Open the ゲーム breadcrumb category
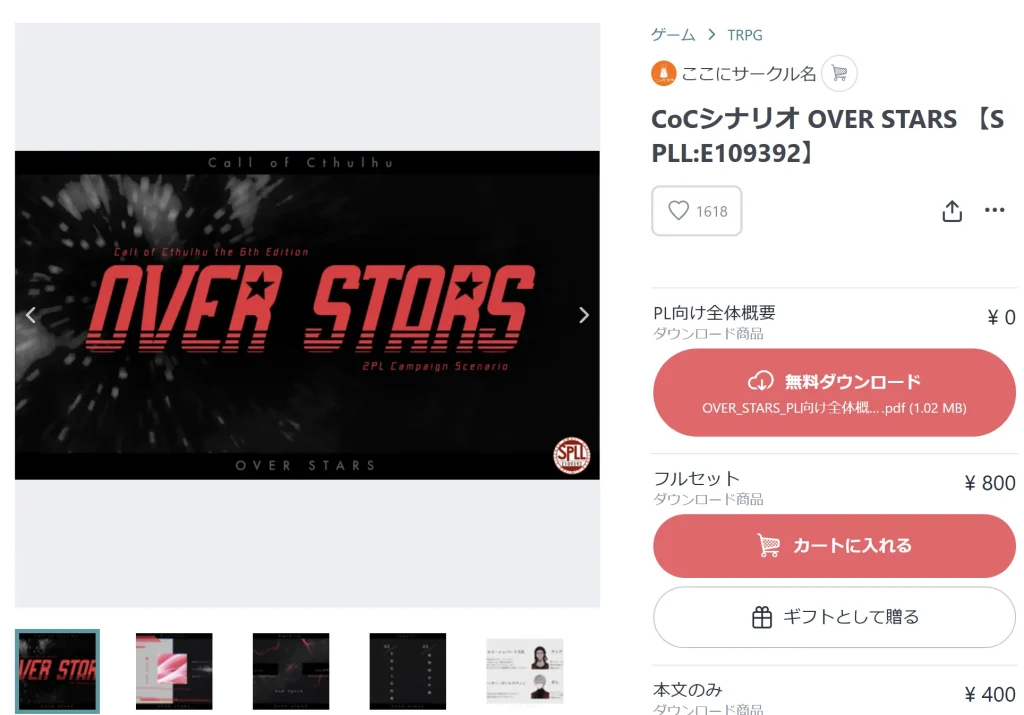The height and width of the screenshot is (715, 1024). [673, 35]
